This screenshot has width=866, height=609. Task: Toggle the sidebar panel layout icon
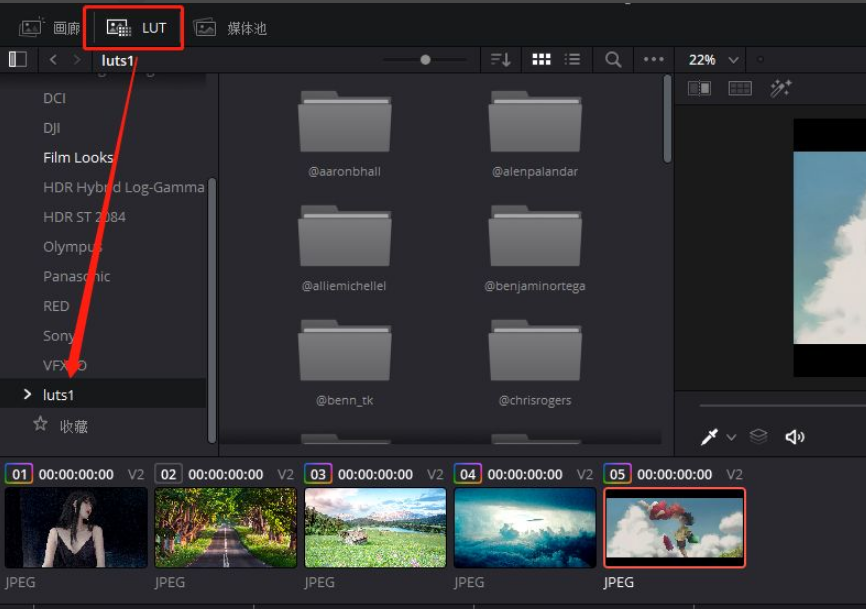pyautogui.click(x=18, y=59)
